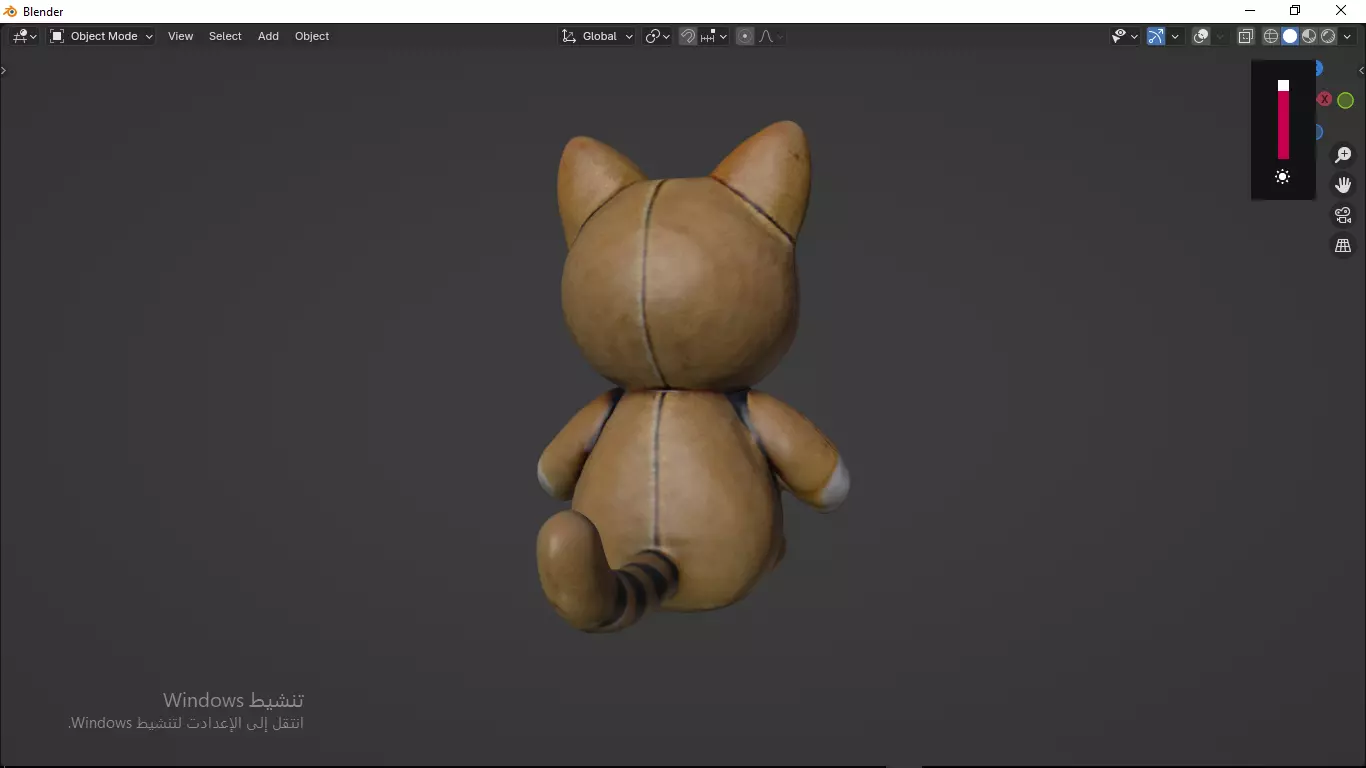Restore down the Blender window
1366x768 pixels.
click(1295, 11)
